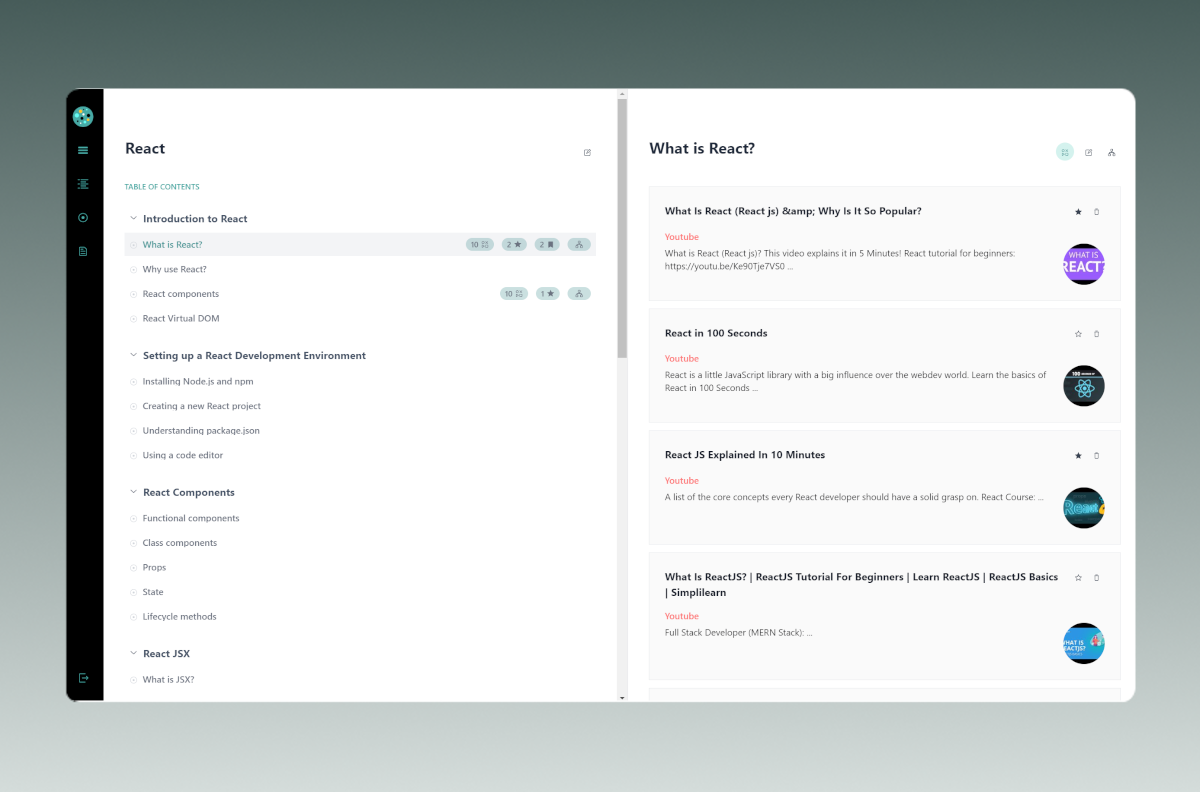Image resolution: width=1200 pixels, height=792 pixels.
Task: Collapse Setting up a React Development Environment section
Action: pyautogui.click(x=133, y=355)
